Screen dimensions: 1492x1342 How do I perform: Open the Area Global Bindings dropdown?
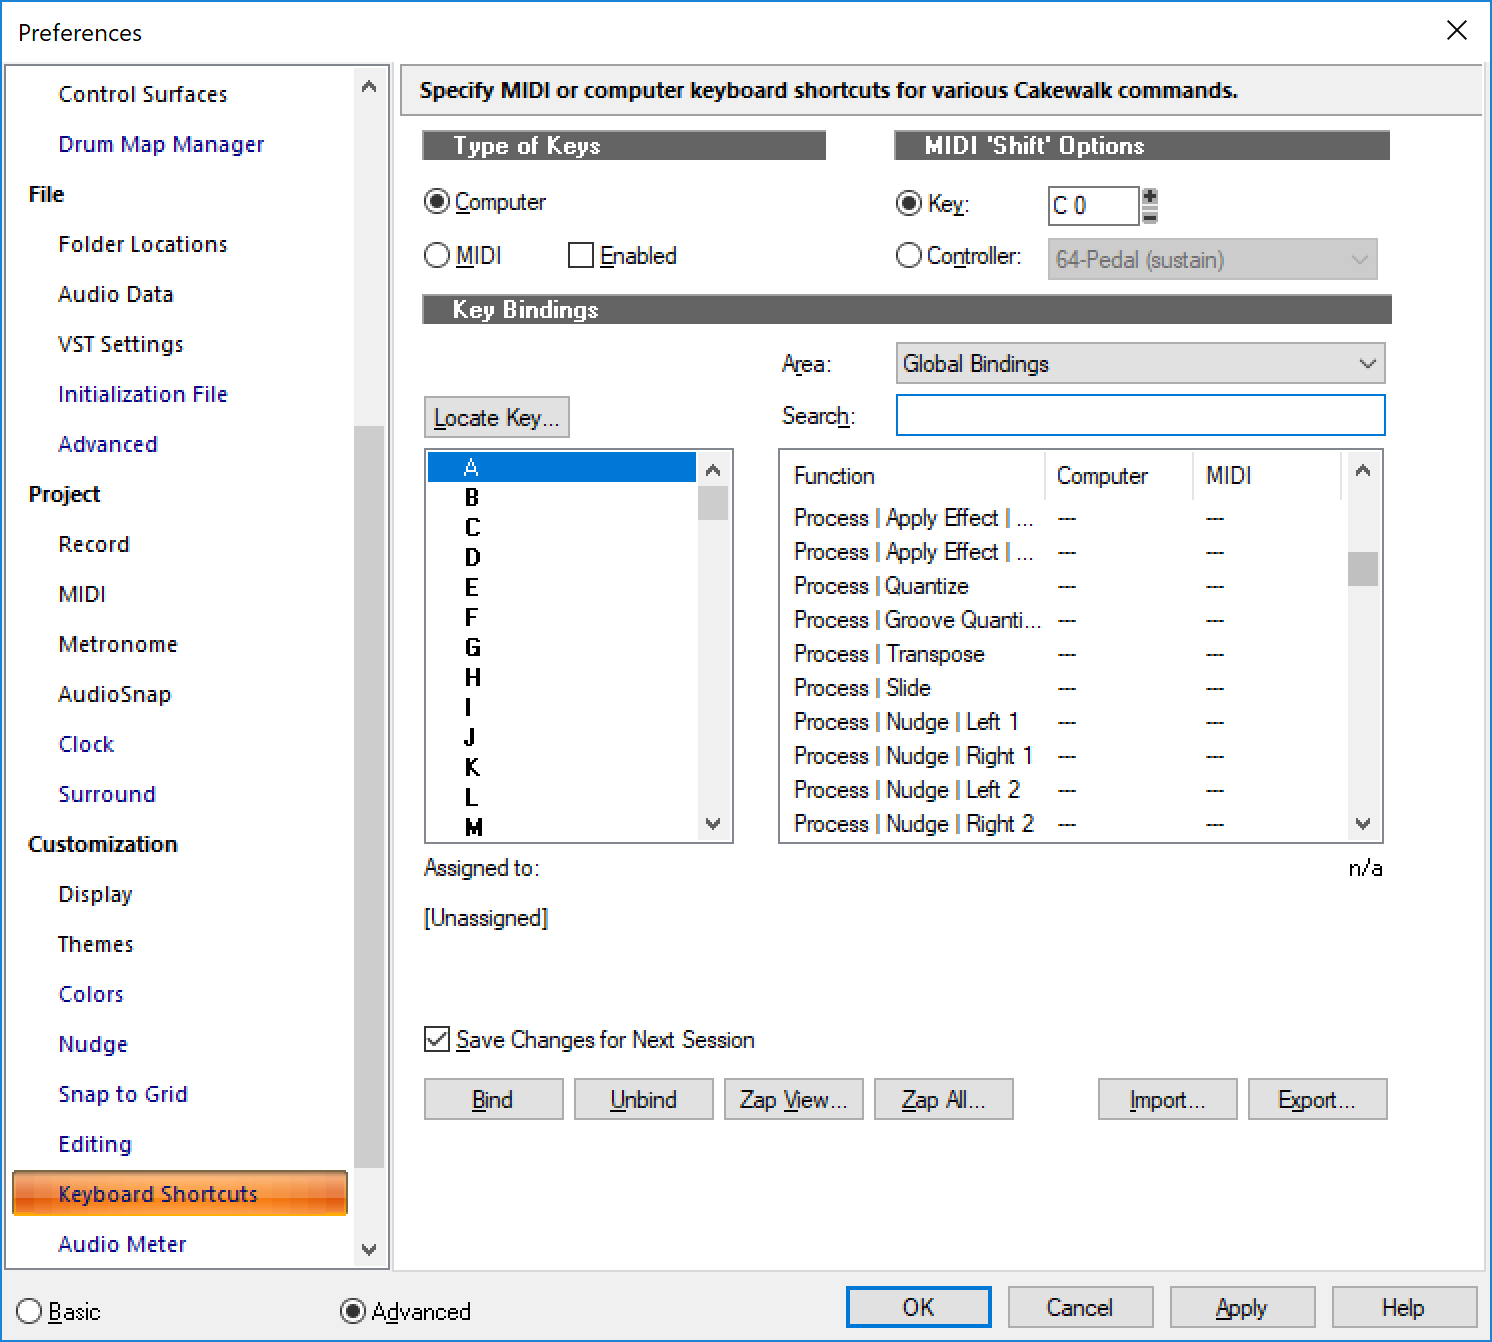point(1140,364)
